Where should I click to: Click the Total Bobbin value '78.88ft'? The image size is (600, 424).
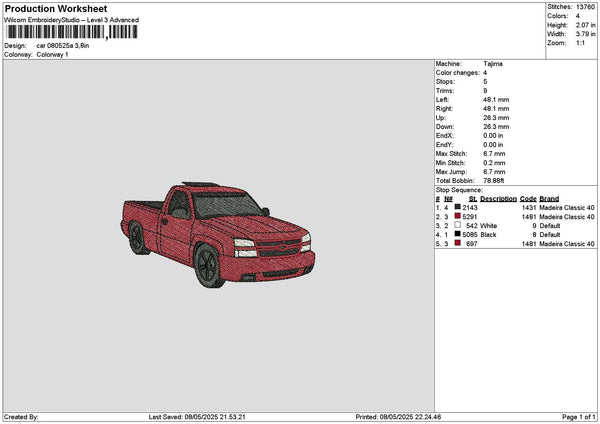click(494, 181)
